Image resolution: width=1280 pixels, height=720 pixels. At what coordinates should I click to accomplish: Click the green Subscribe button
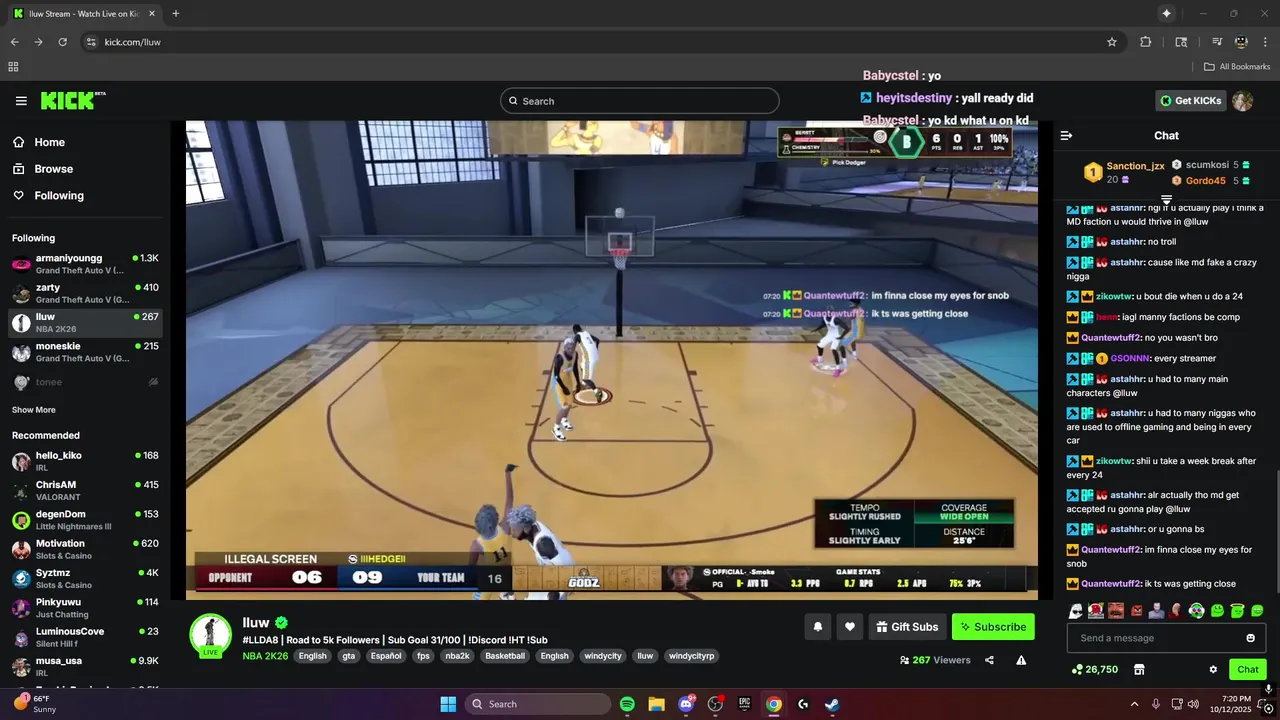coord(993,627)
